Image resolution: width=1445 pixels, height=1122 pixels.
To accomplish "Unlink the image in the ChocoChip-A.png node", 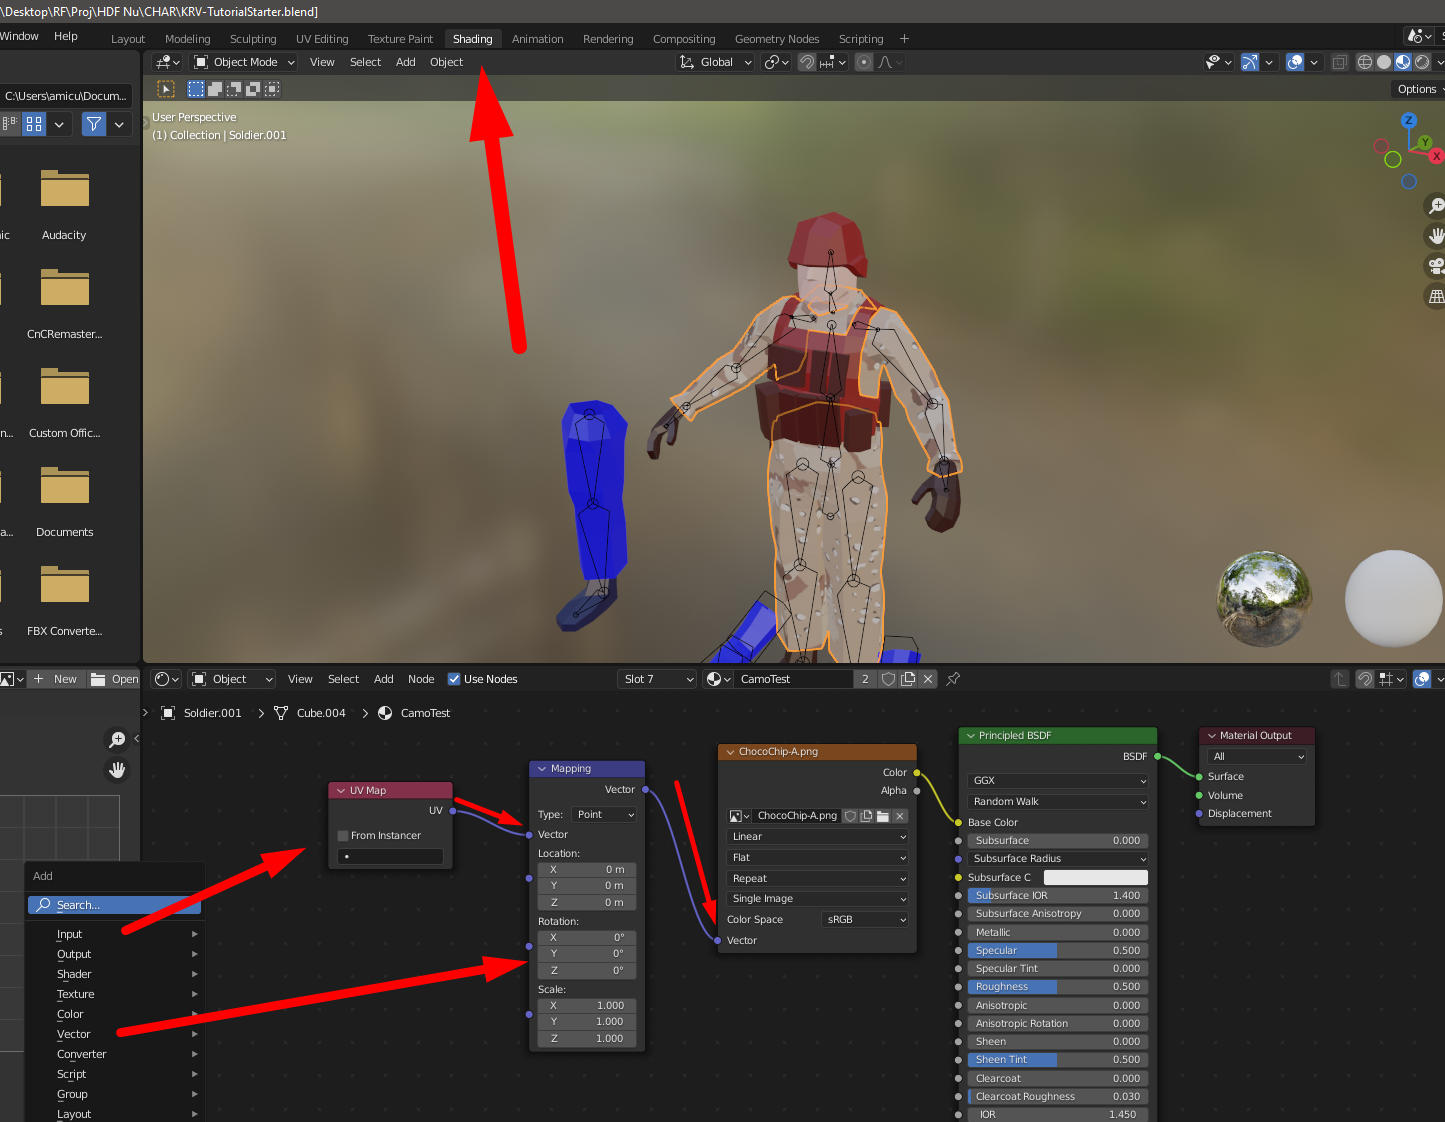I will pyautogui.click(x=900, y=816).
